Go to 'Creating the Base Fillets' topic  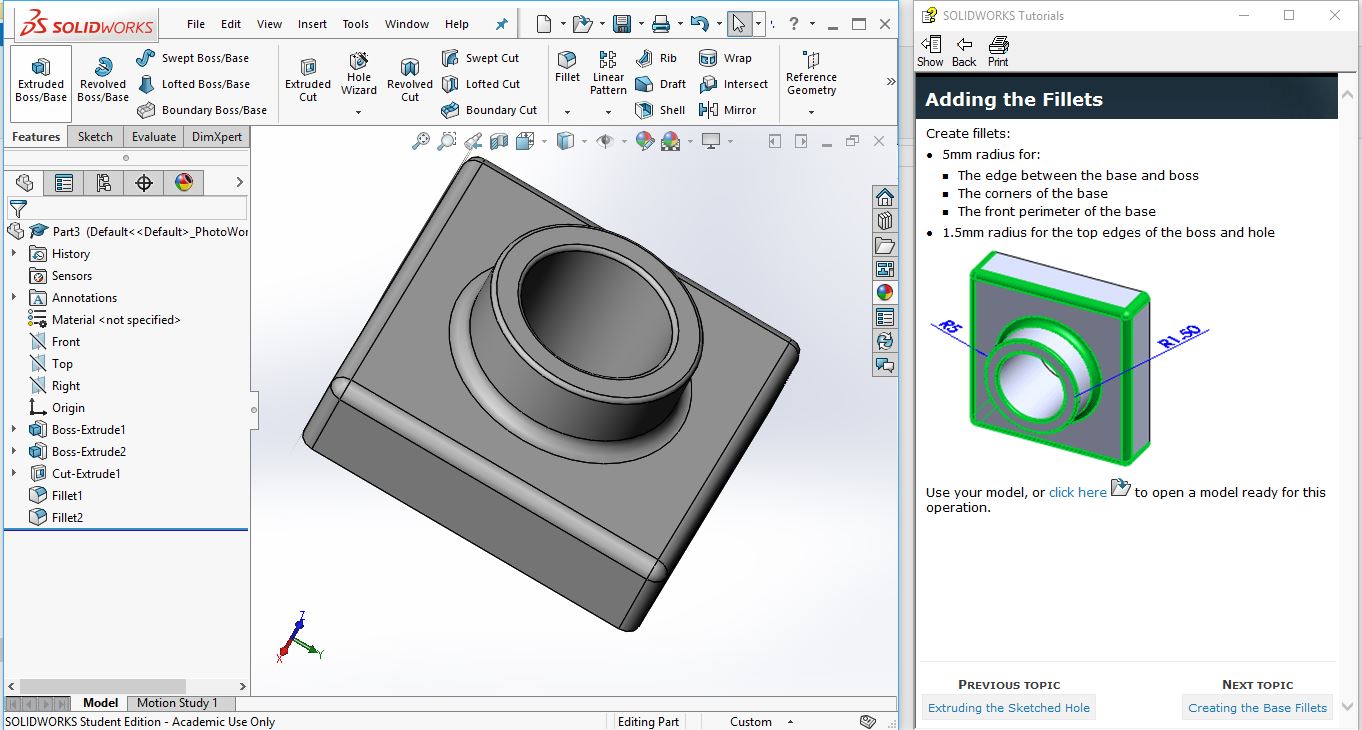click(1257, 708)
